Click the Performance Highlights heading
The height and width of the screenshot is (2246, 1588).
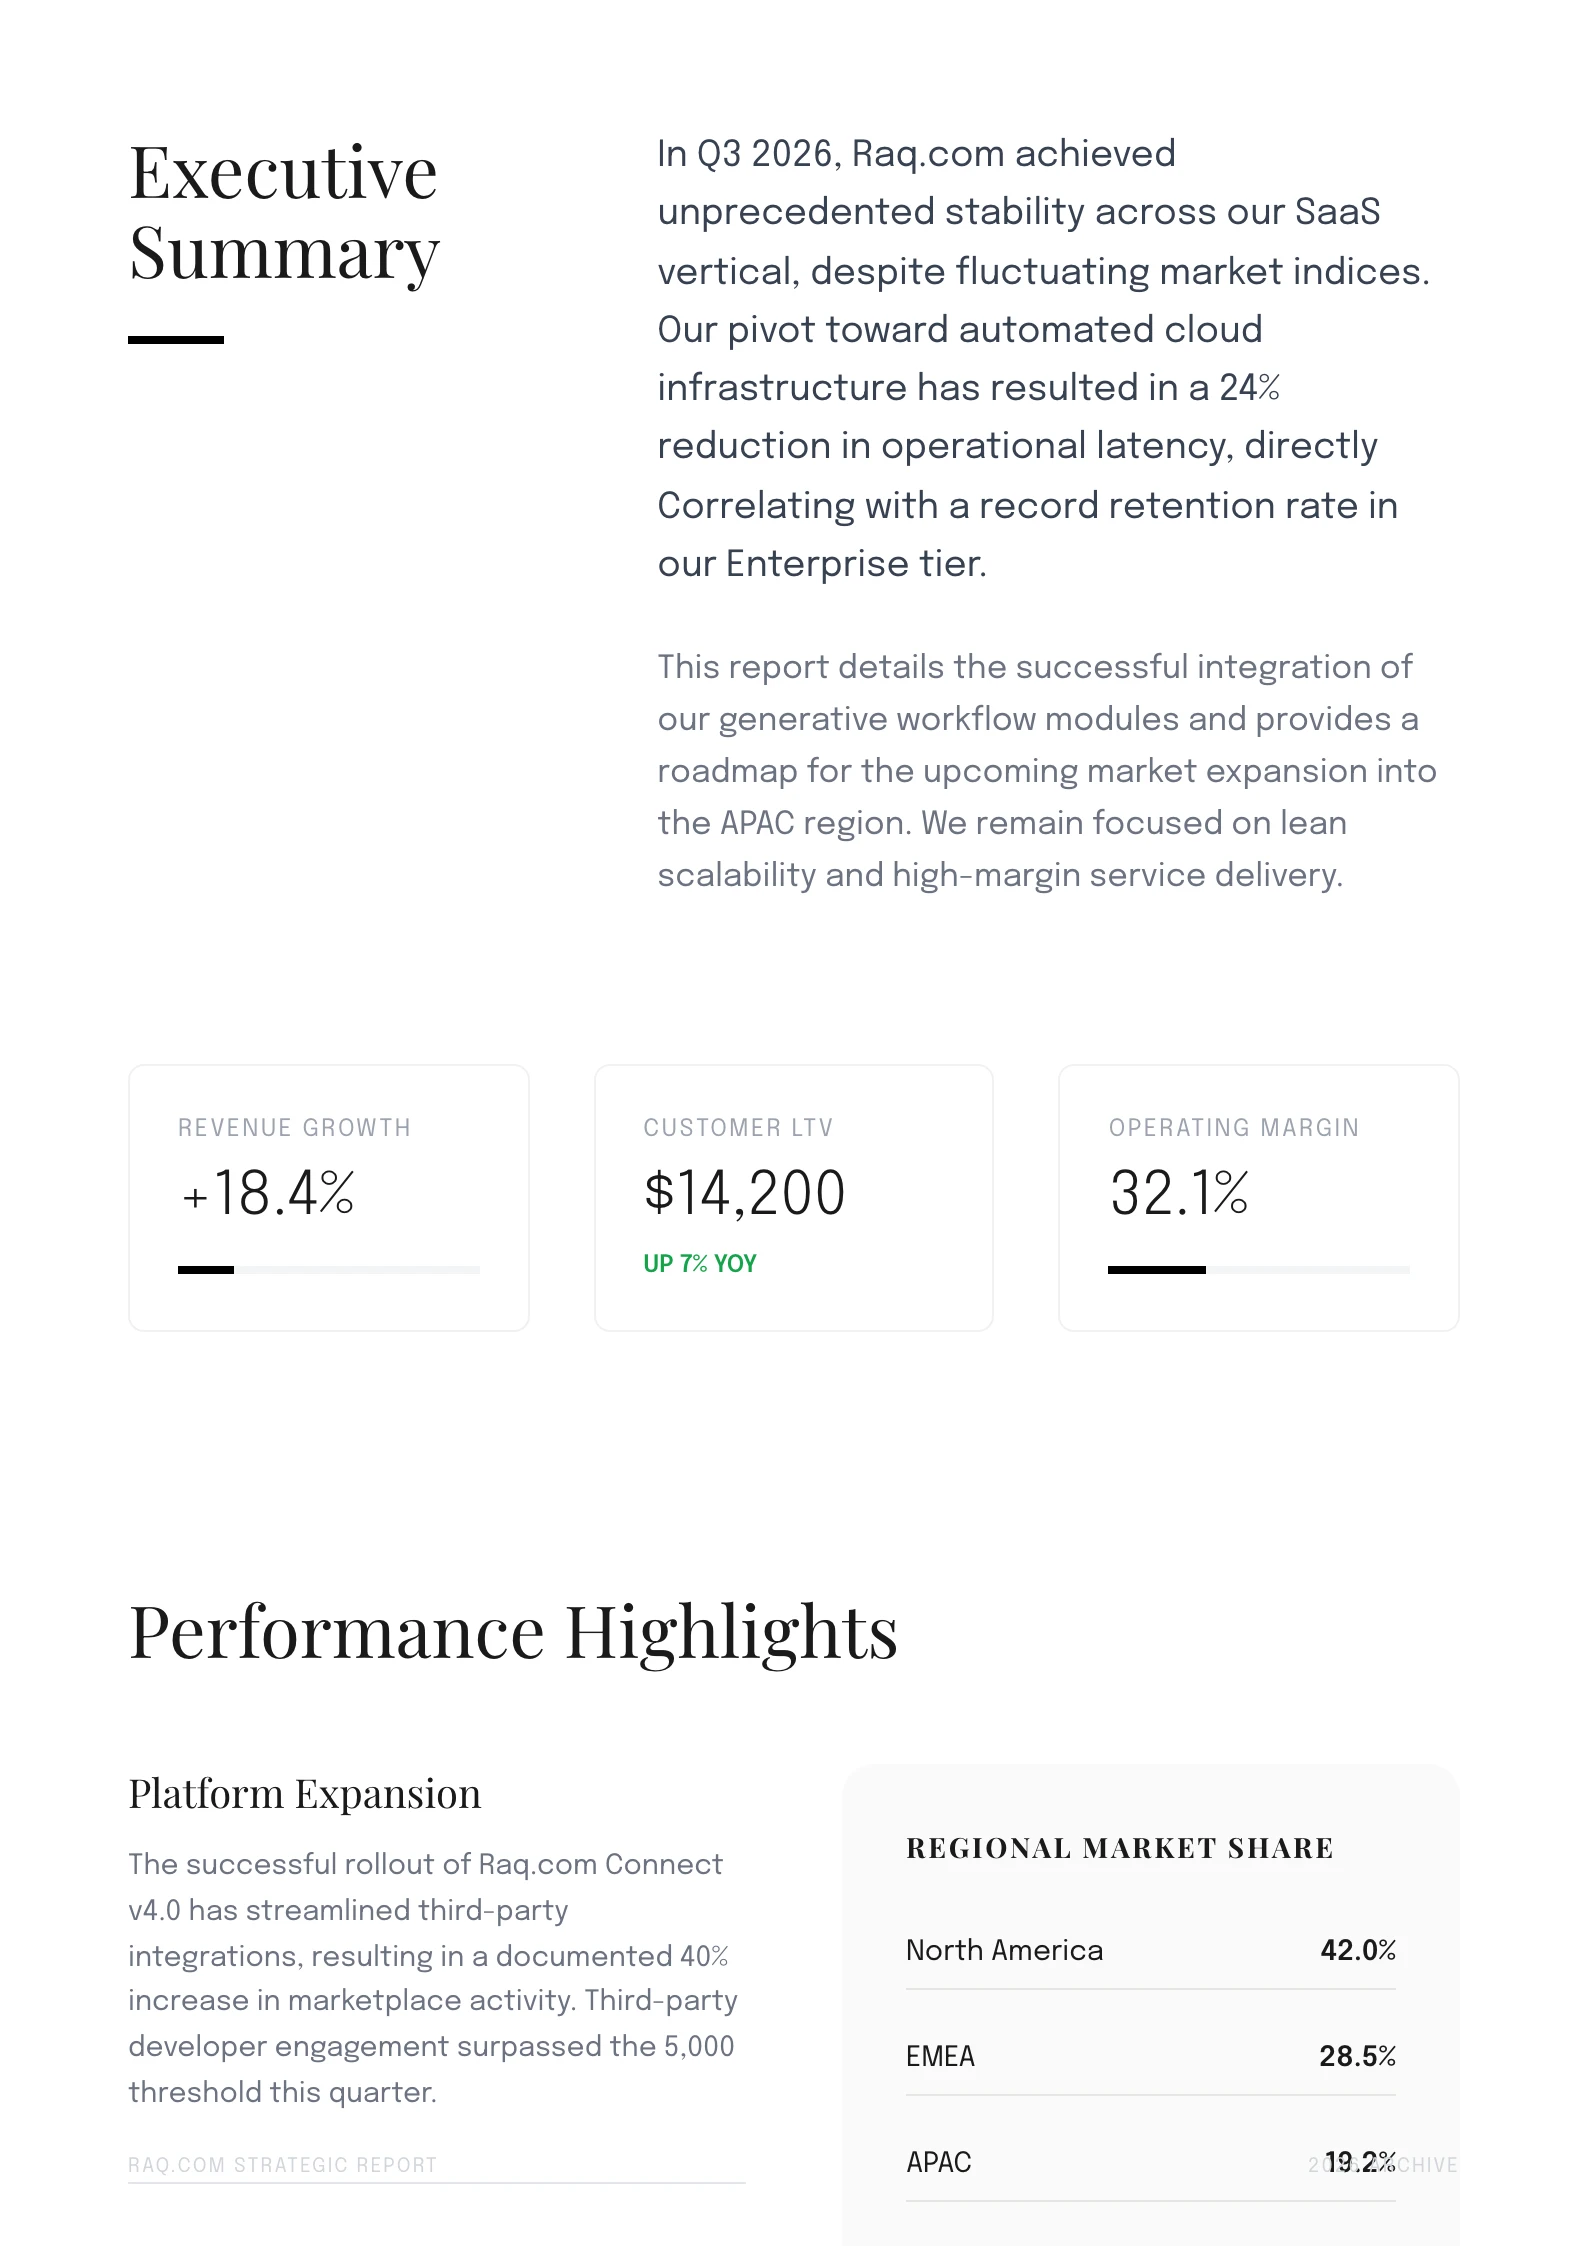pos(513,1633)
